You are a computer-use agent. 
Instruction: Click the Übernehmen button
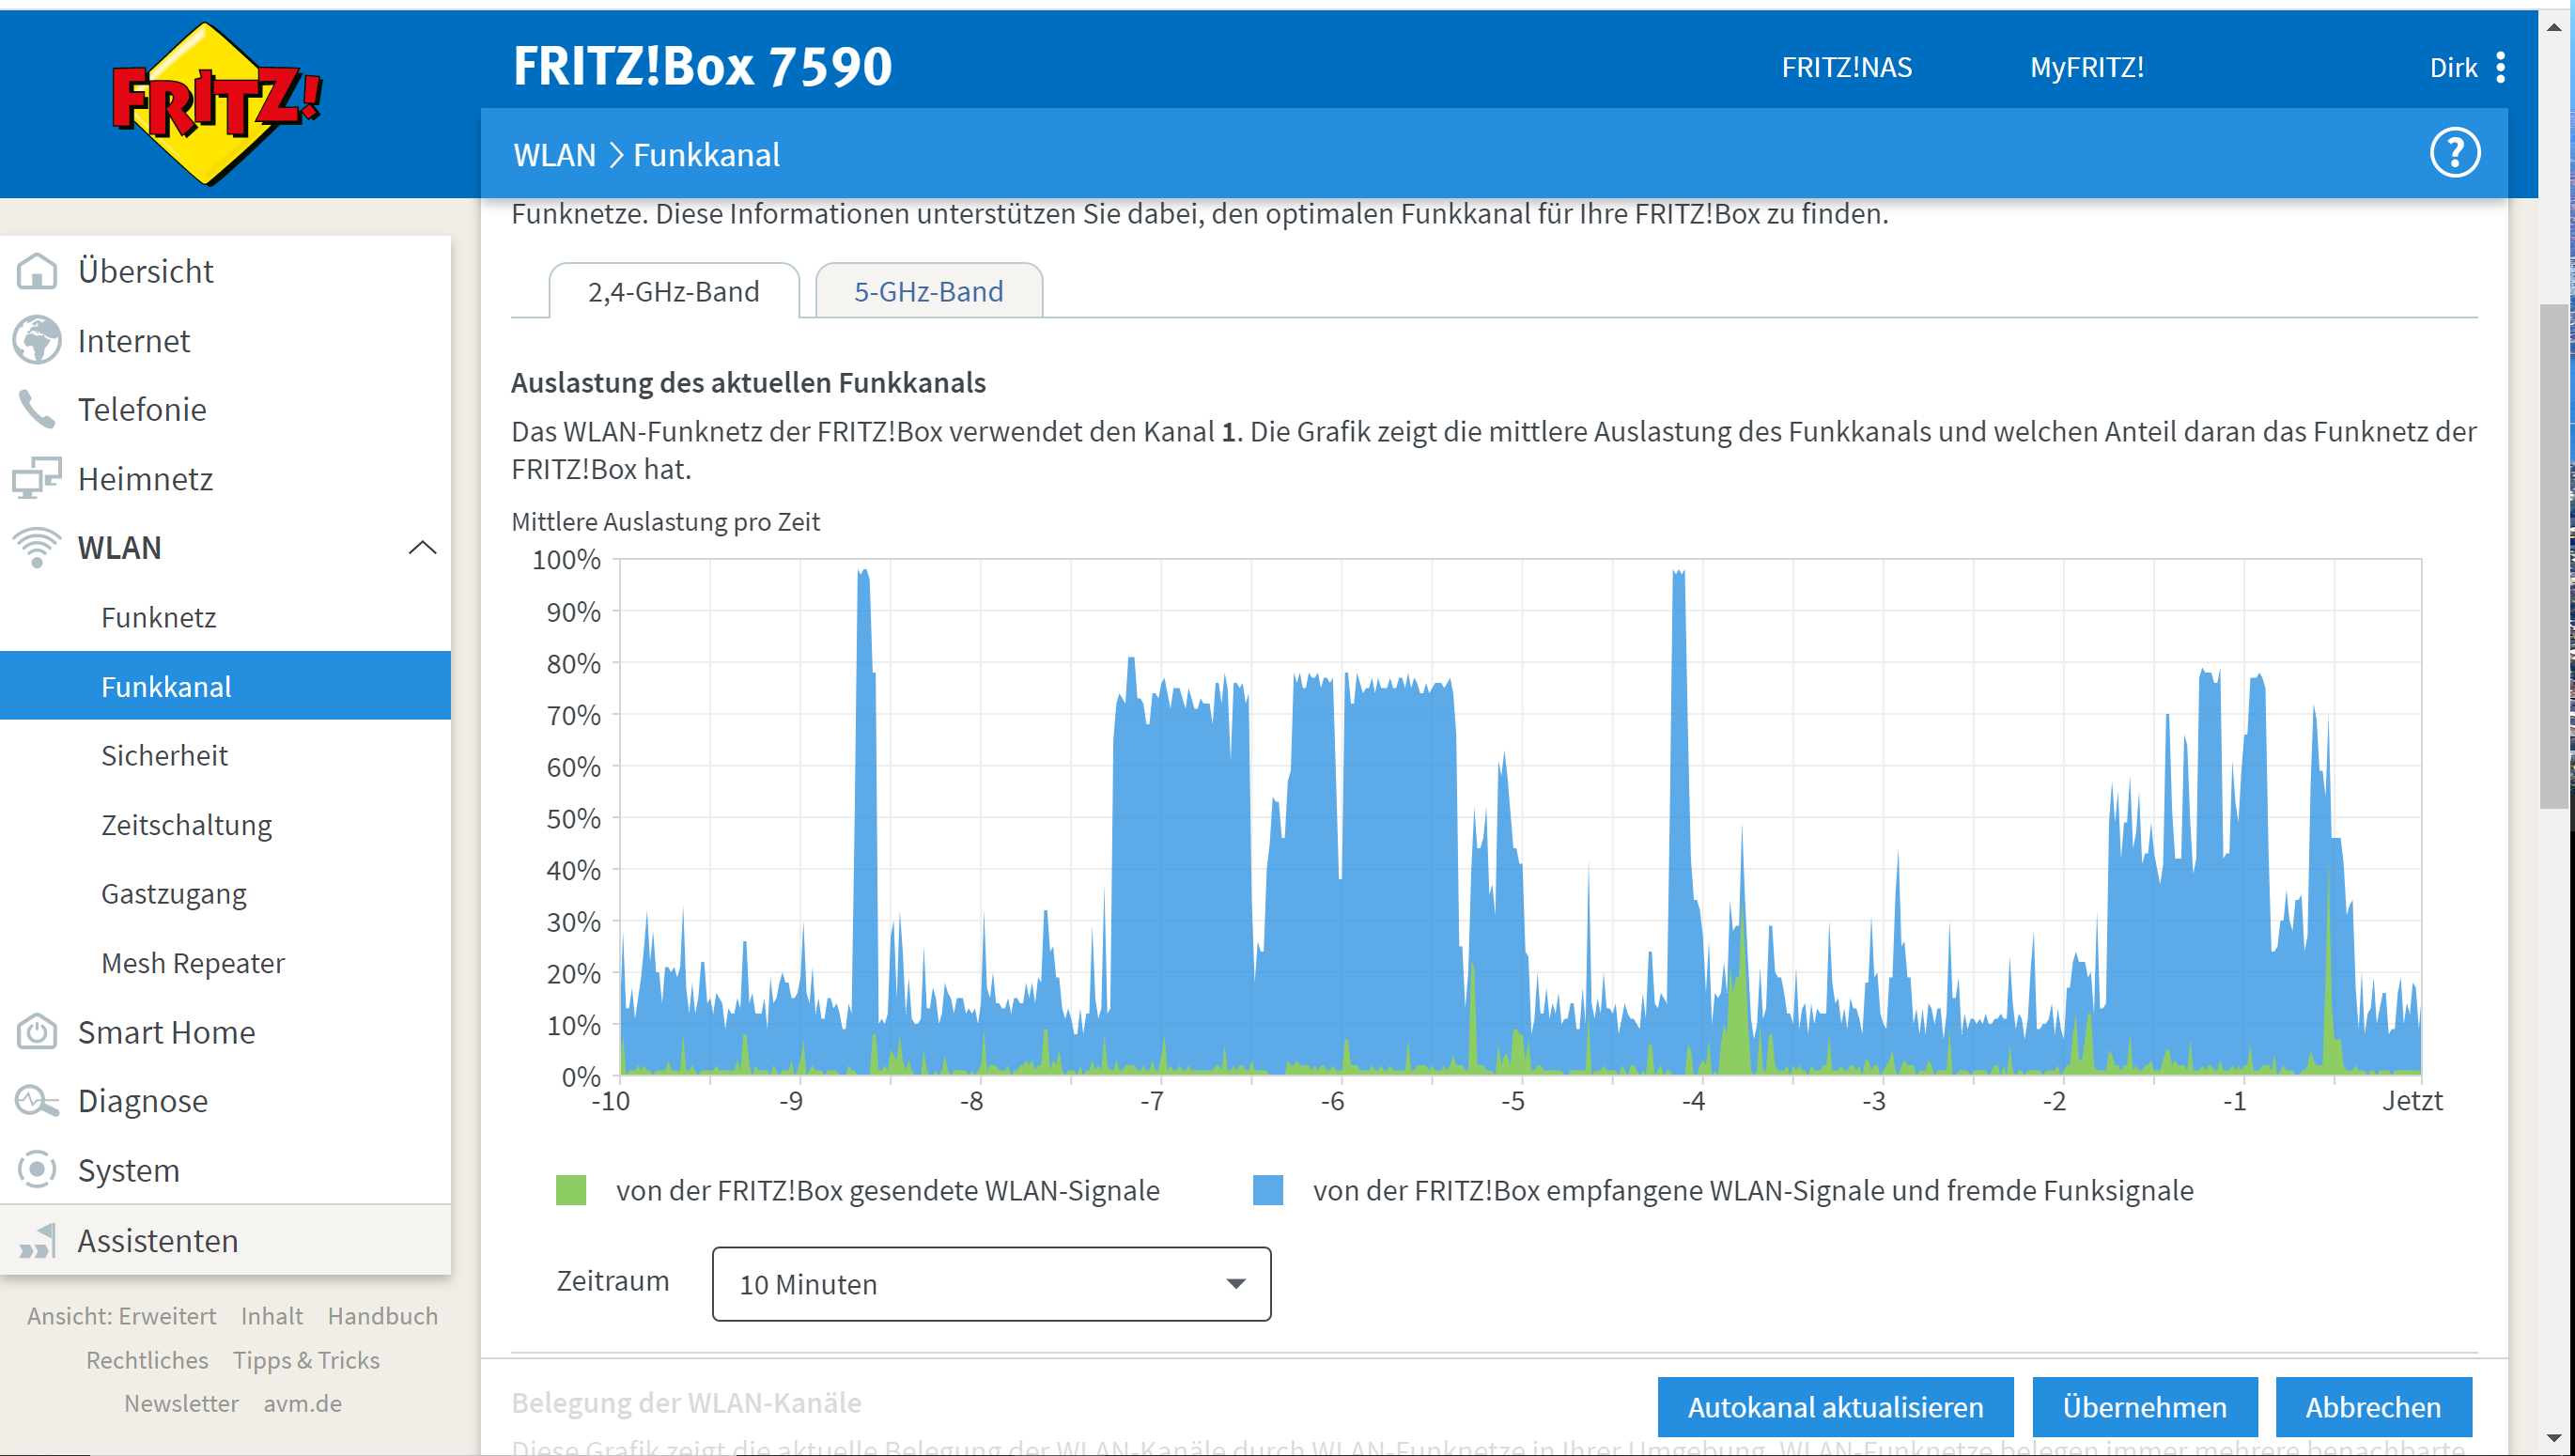click(x=2144, y=1406)
